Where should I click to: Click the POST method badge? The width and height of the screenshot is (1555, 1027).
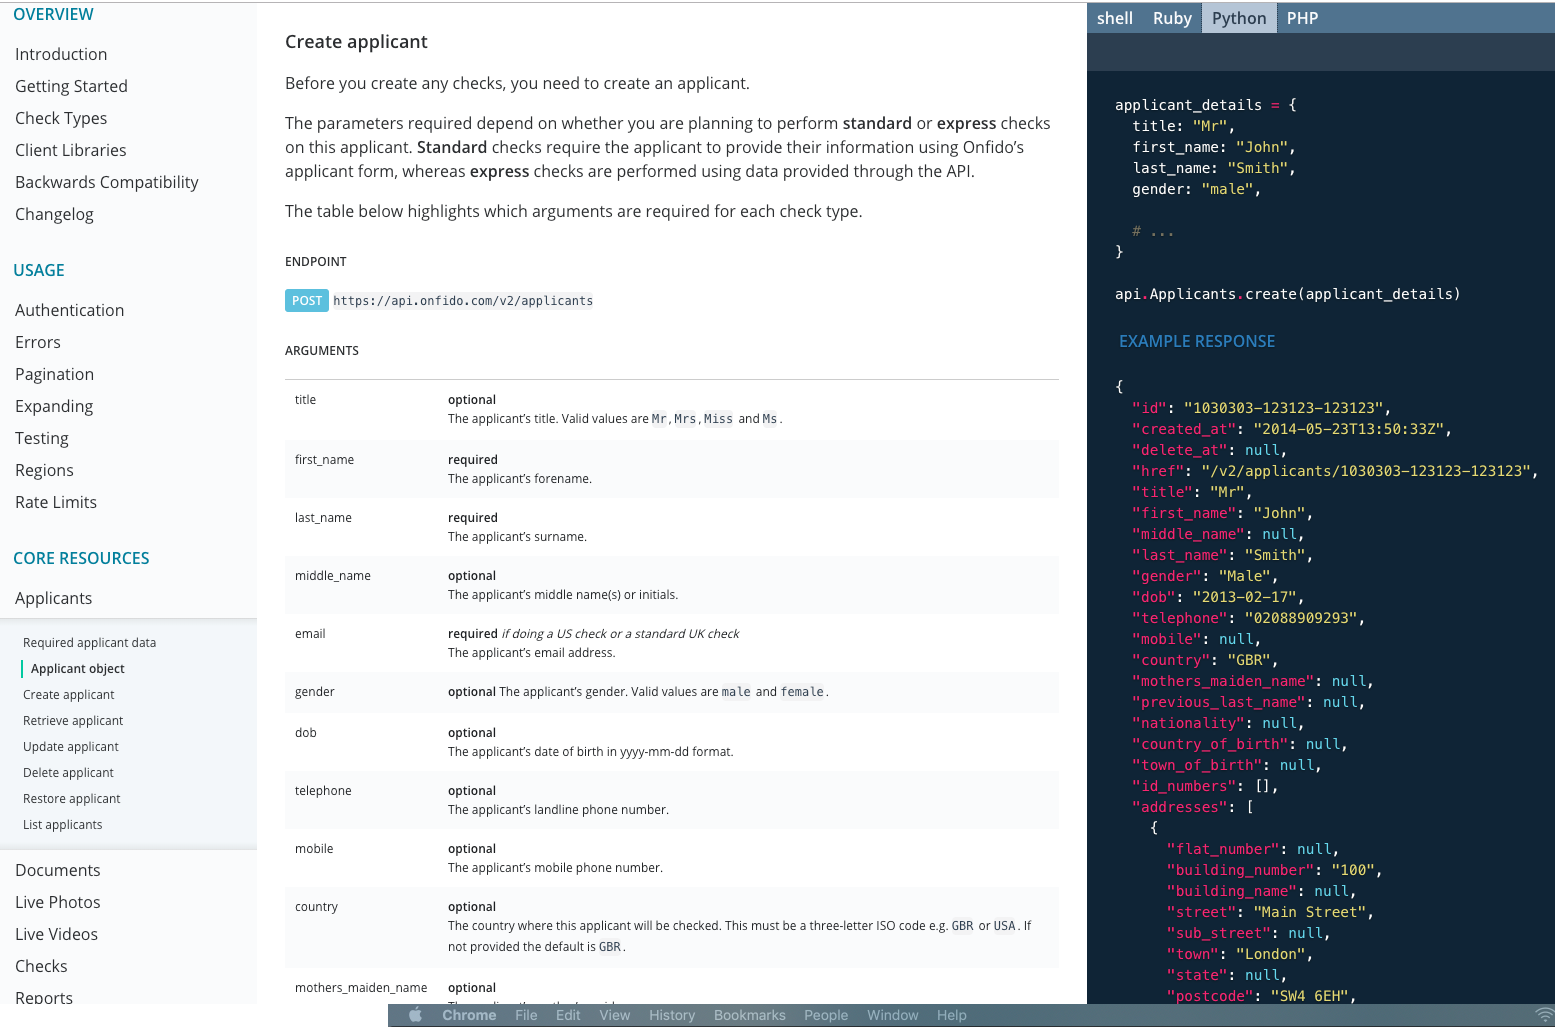click(x=306, y=300)
